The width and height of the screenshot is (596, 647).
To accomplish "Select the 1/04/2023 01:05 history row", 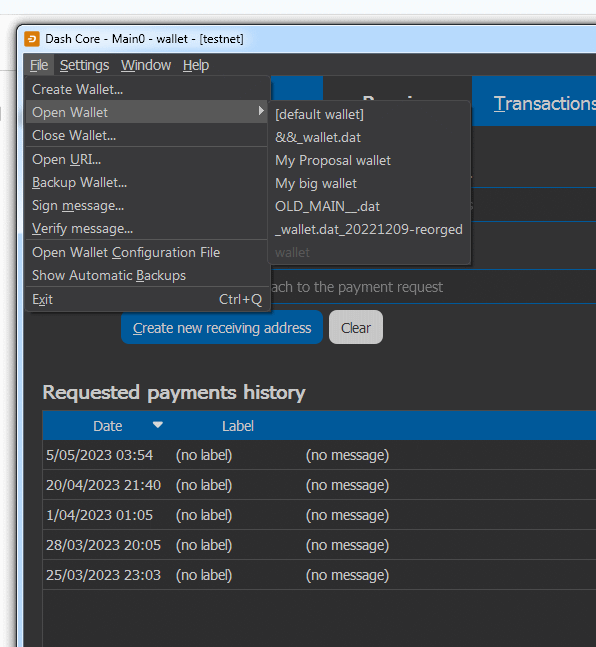I will coord(319,515).
